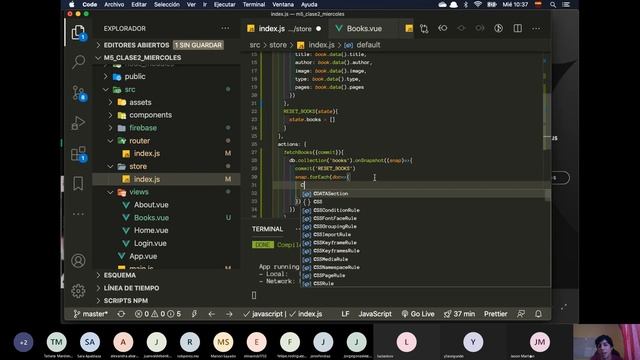Go to previous change in editor toolbar
The width and height of the screenshot is (640, 360).
[x=442, y=28]
